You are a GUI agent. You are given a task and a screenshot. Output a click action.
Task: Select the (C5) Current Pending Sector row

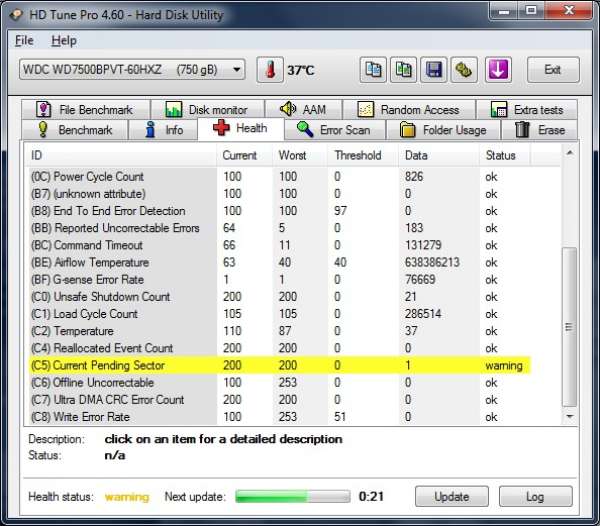coord(278,365)
